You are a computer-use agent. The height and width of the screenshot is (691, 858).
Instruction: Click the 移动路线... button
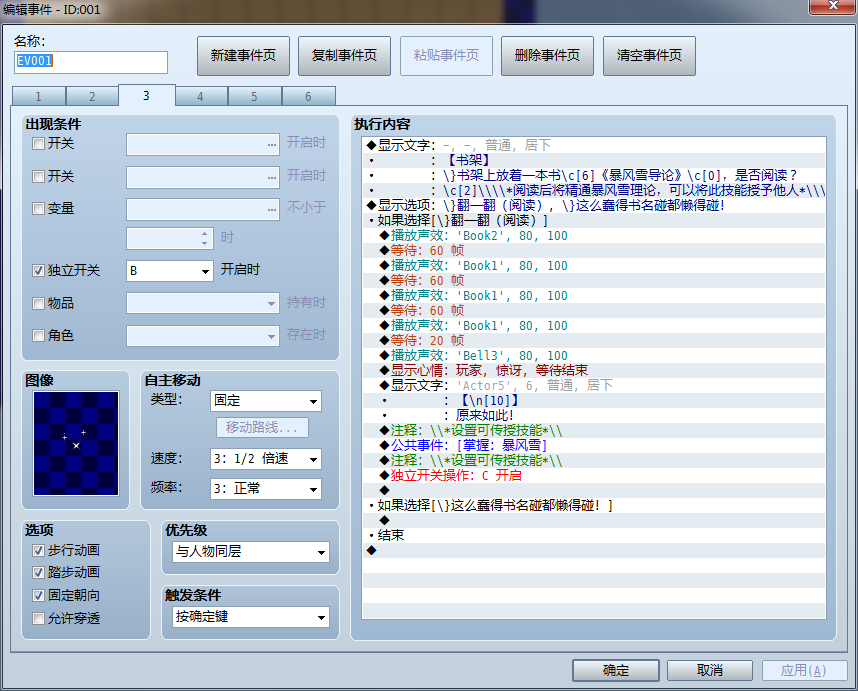coord(262,427)
